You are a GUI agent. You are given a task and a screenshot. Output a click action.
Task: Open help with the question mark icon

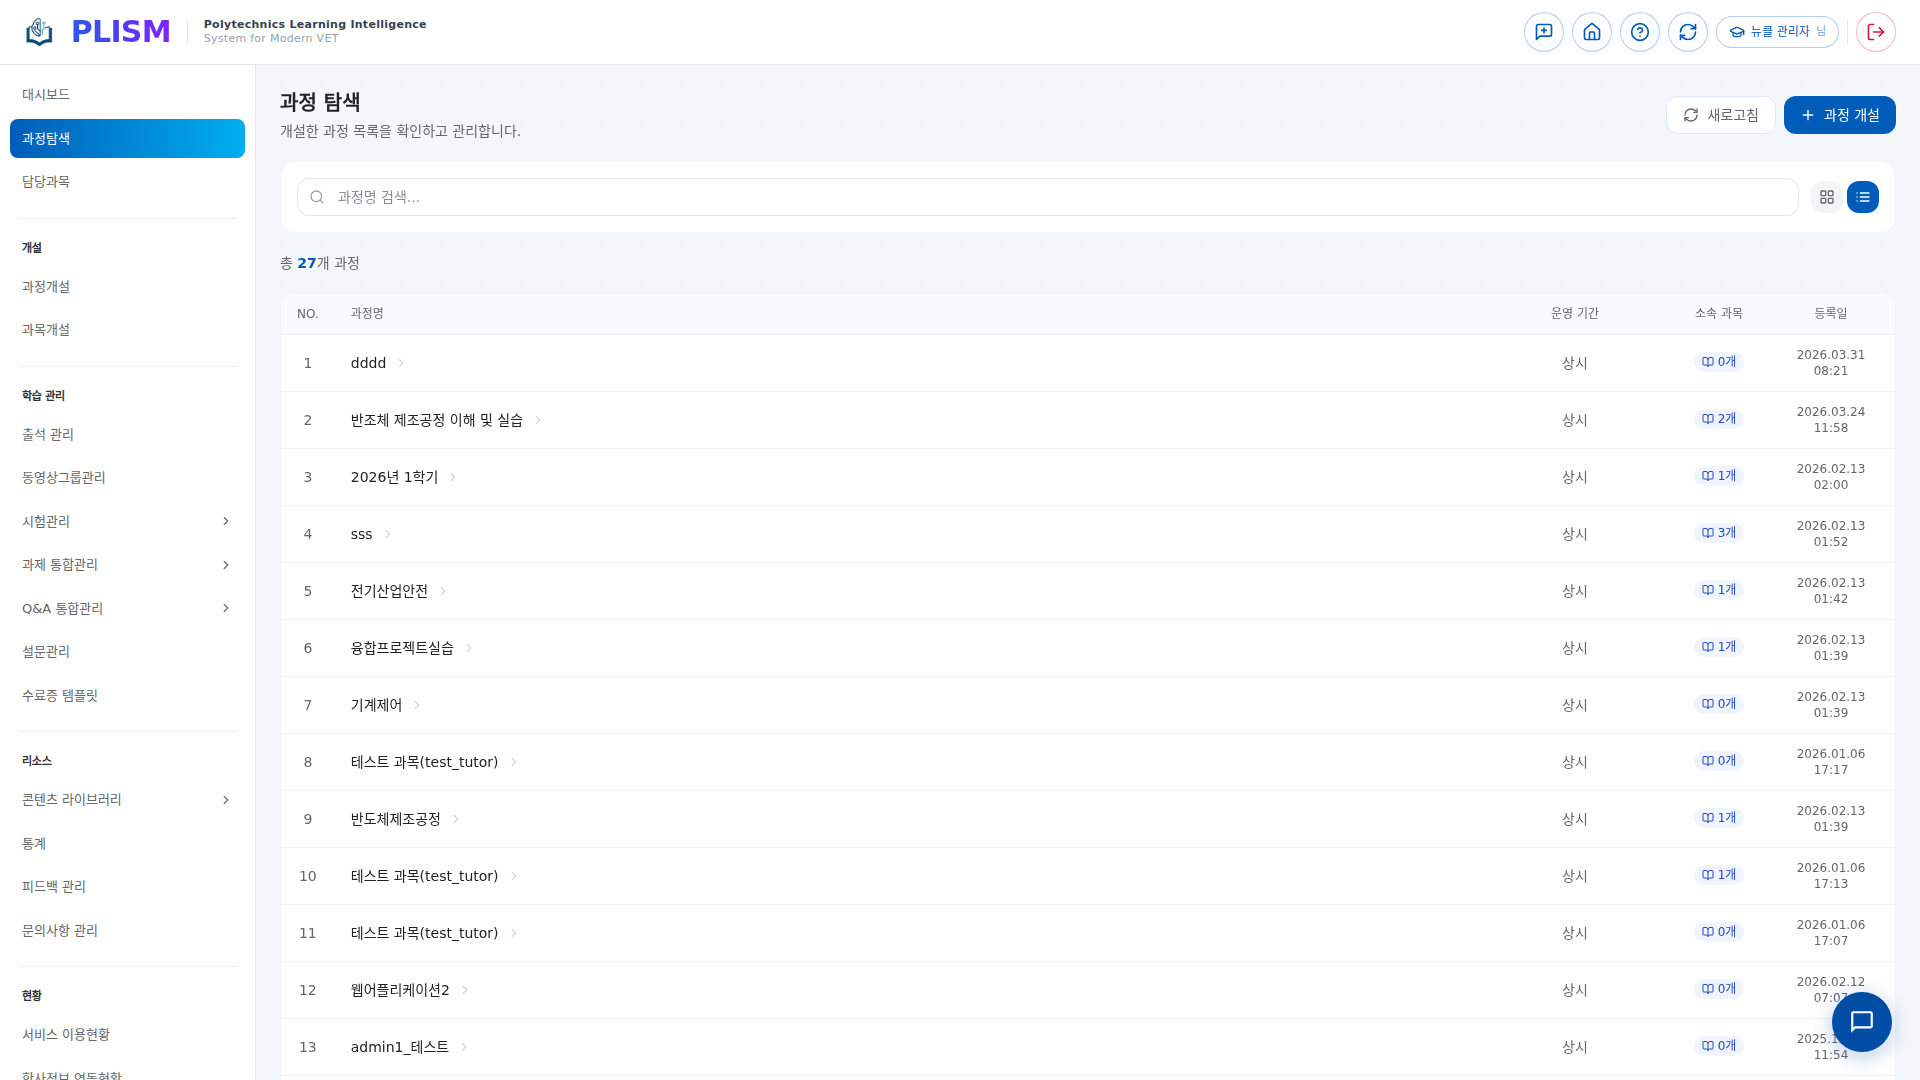[x=1639, y=32]
